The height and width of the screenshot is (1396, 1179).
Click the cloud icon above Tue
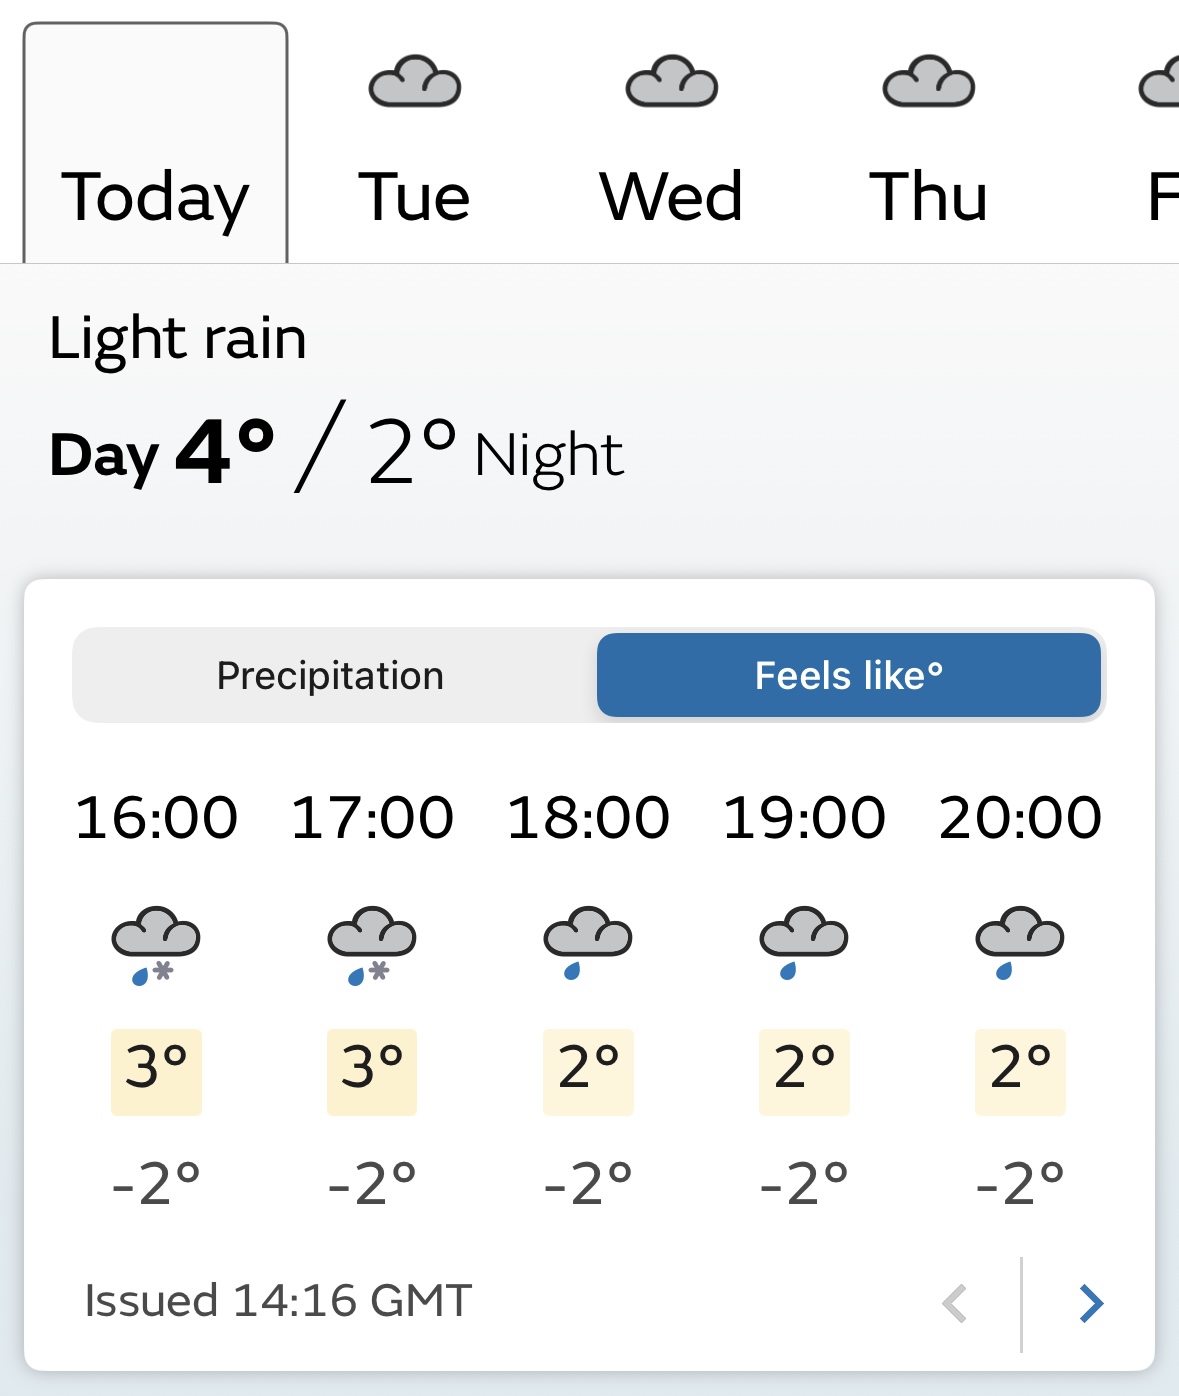coord(415,82)
